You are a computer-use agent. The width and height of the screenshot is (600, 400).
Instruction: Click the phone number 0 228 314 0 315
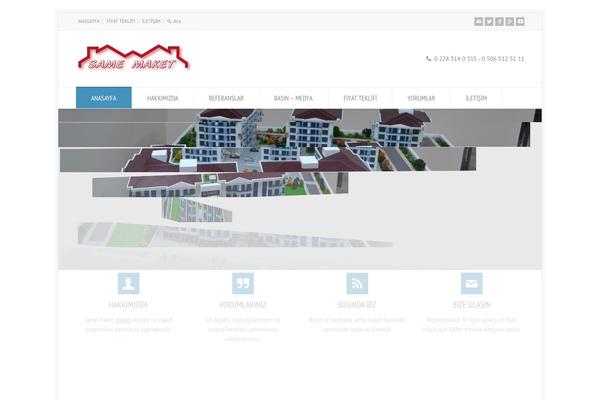click(455, 59)
